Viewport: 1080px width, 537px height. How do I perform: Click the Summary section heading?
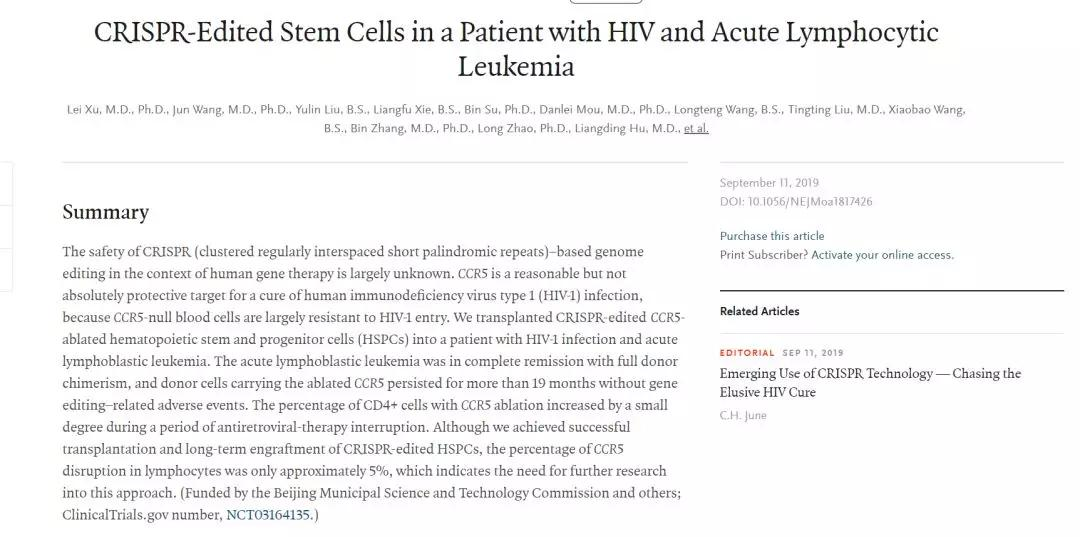[x=105, y=212]
